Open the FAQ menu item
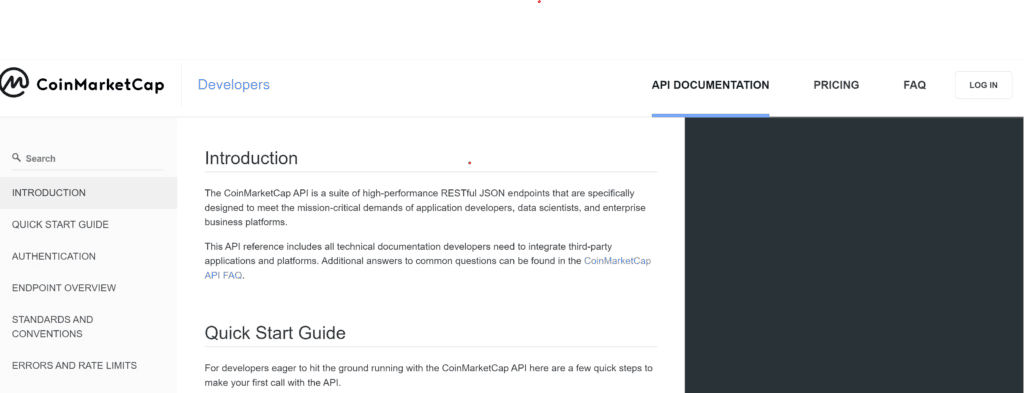 coord(914,85)
